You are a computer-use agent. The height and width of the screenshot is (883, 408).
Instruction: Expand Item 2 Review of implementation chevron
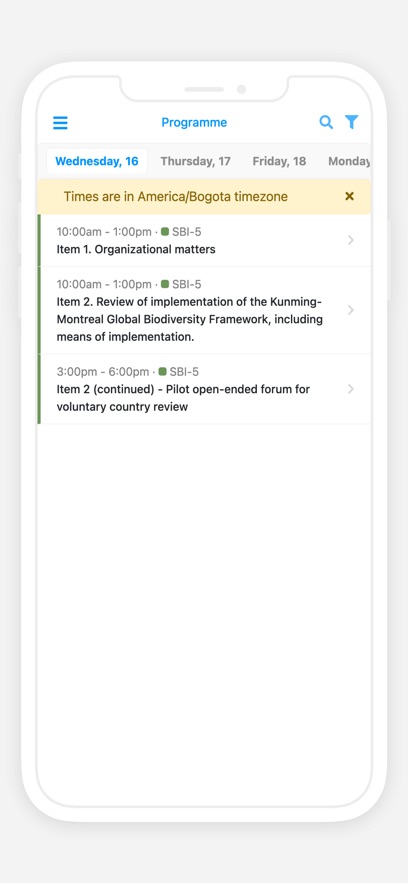coord(351,310)
